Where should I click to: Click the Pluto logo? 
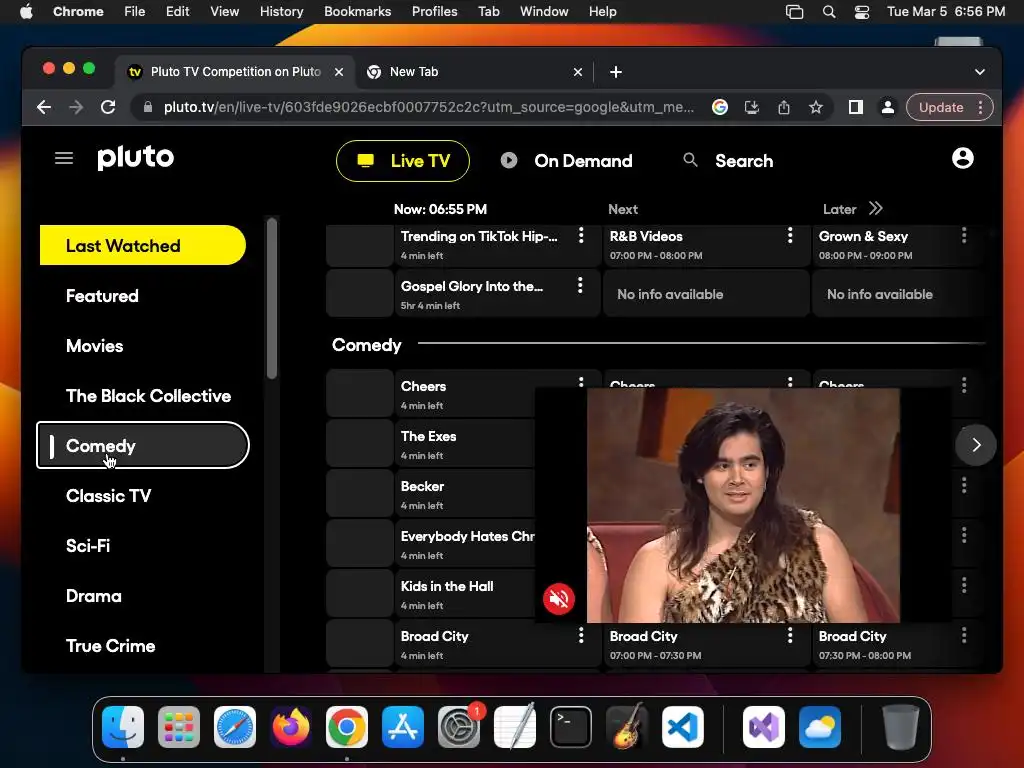pos(136,157)
